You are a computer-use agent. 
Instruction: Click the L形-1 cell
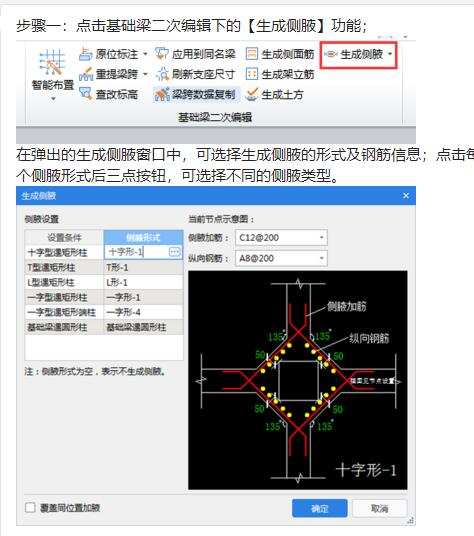[143, 282]
